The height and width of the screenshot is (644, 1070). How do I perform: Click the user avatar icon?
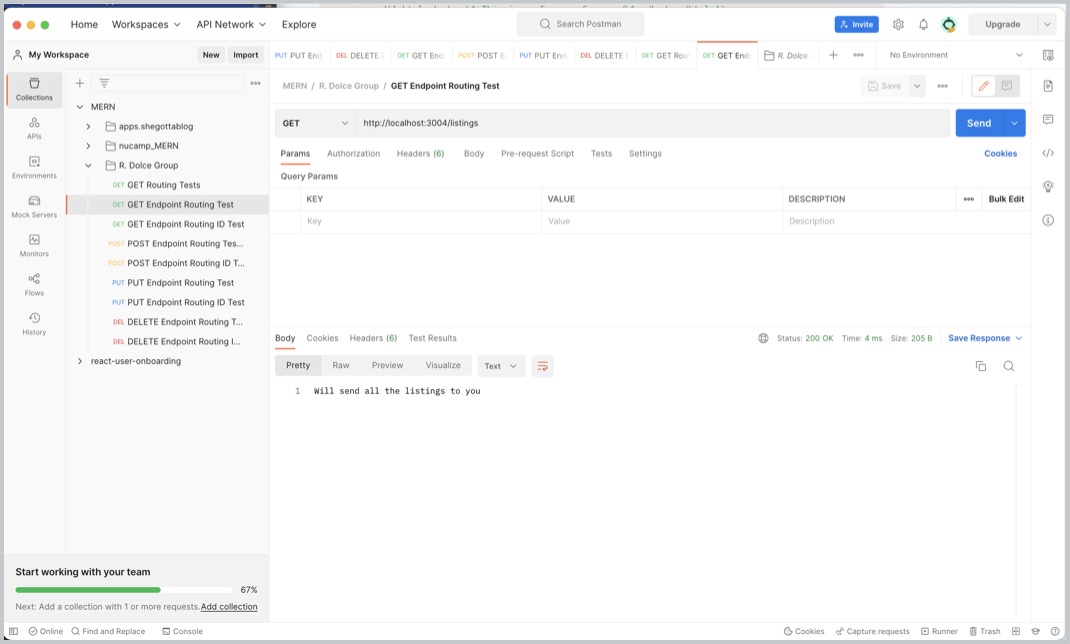click(x=949, y=25)
